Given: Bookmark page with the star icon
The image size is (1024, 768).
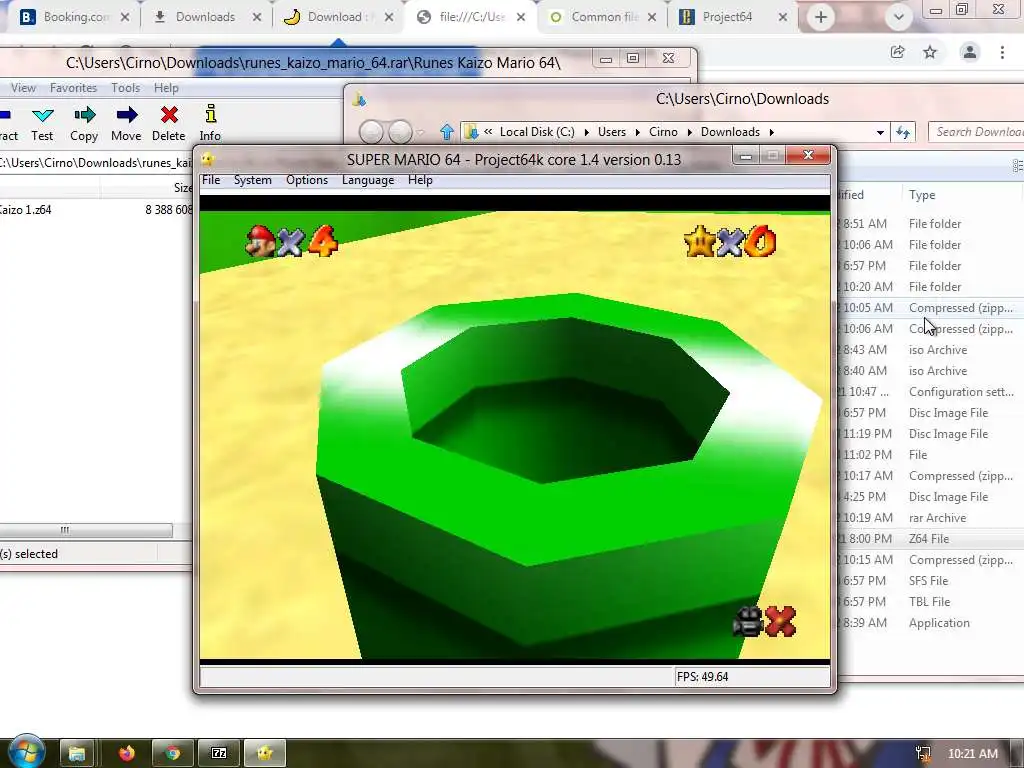Looking at the screenshot, I should coord(930,52).
